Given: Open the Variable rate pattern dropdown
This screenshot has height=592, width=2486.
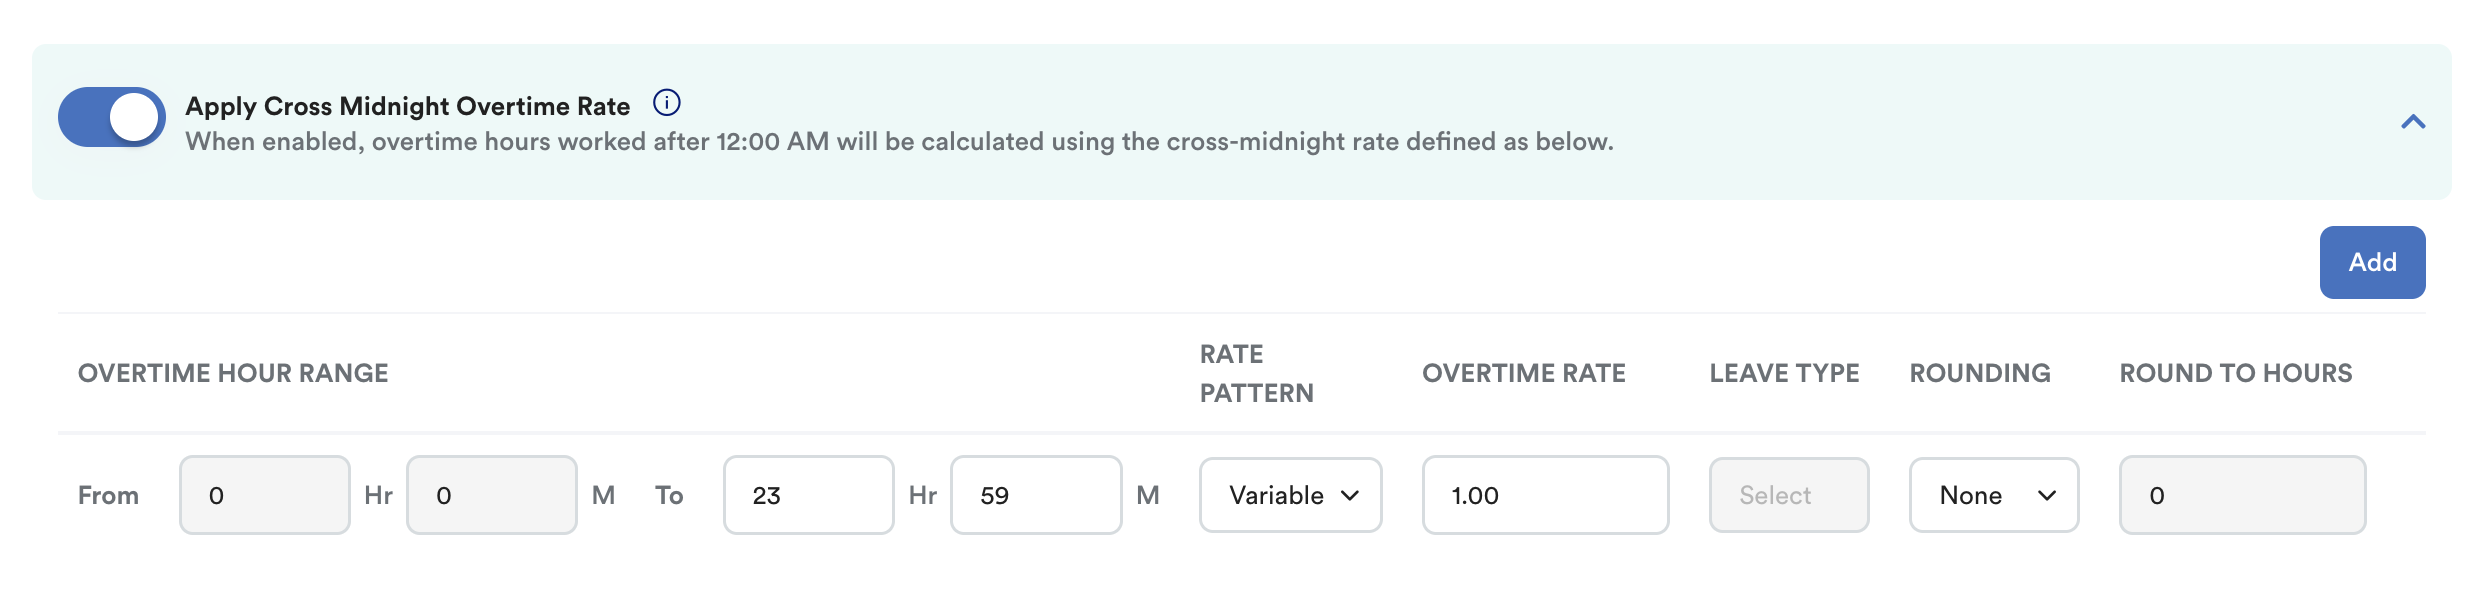Looking at the screenshot, I should tap(1291, 495).
